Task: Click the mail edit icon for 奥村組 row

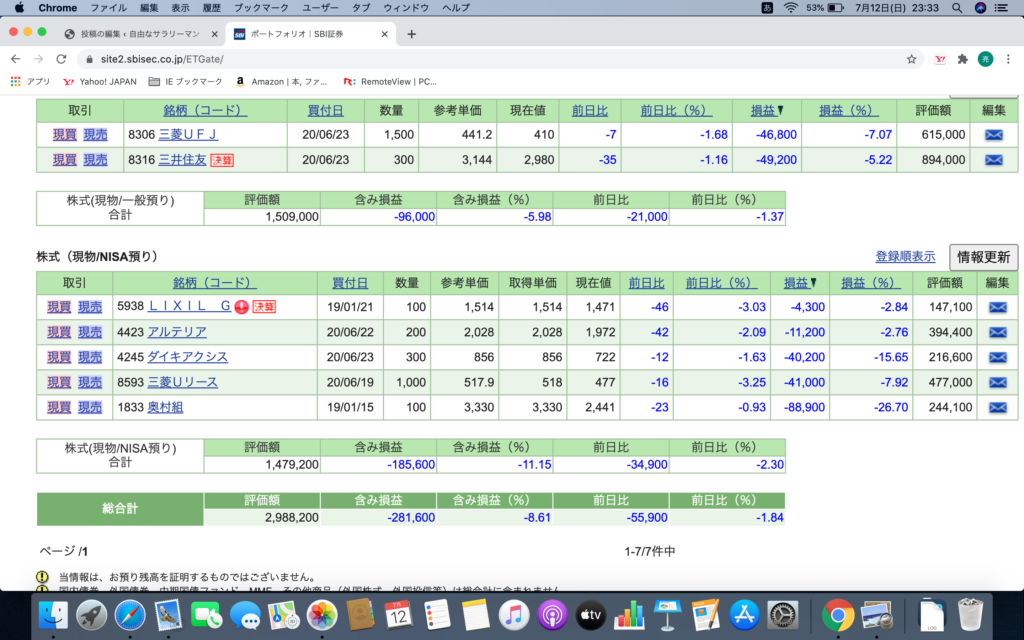Action: 997,408
